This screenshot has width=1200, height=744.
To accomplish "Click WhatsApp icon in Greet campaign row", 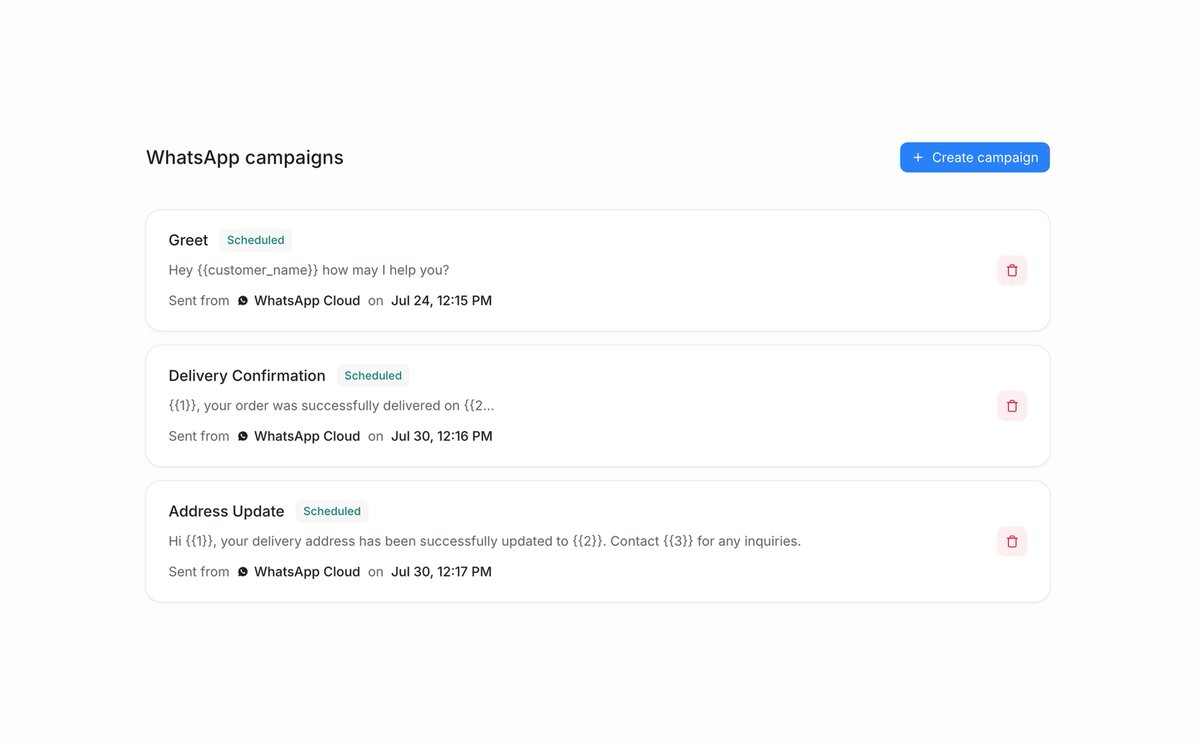I will (x=242, y=301).
